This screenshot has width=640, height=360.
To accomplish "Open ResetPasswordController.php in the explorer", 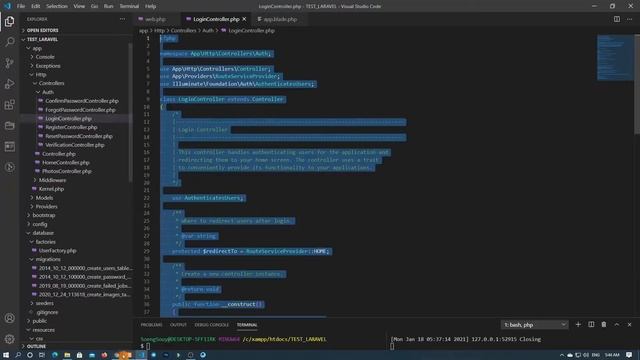I will [x=78, y=136].
